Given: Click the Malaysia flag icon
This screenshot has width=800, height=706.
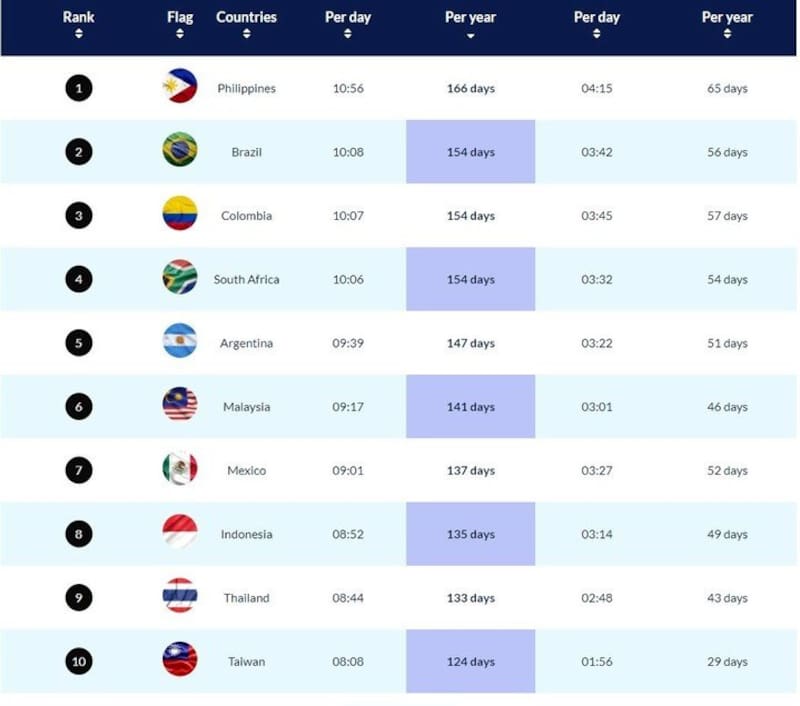Looking at the screenshot, I should pyautogui.click(x=180, y=406).
